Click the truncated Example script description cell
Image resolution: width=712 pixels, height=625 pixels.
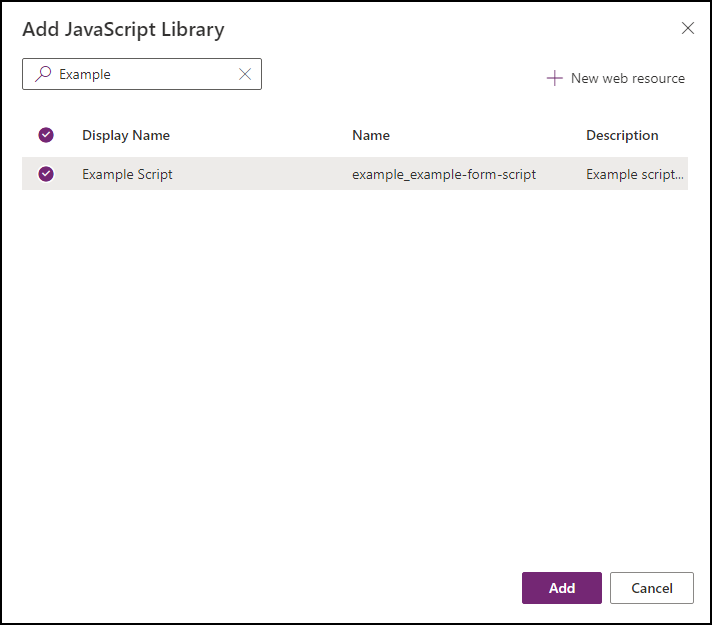[x=635, y=174]
